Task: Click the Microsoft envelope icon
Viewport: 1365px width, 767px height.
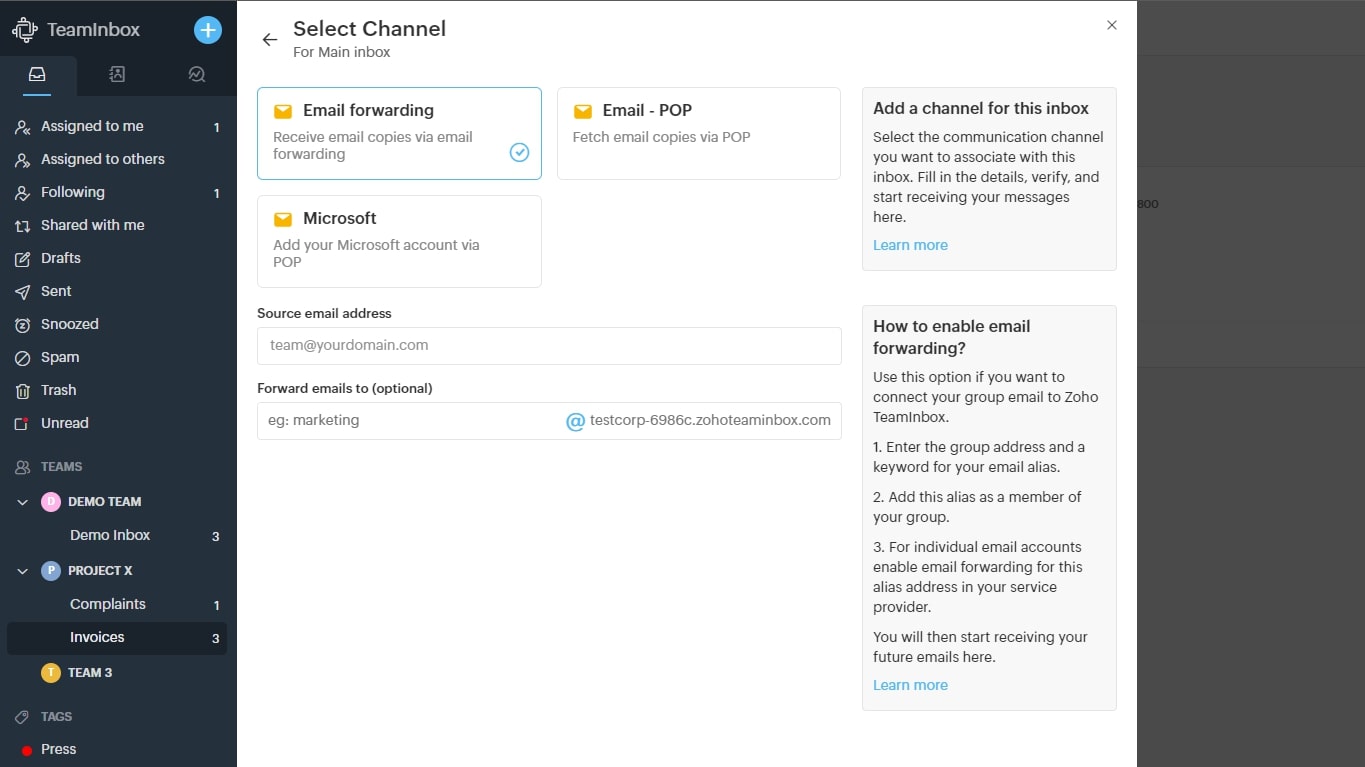Action: (x=283, y=219)
